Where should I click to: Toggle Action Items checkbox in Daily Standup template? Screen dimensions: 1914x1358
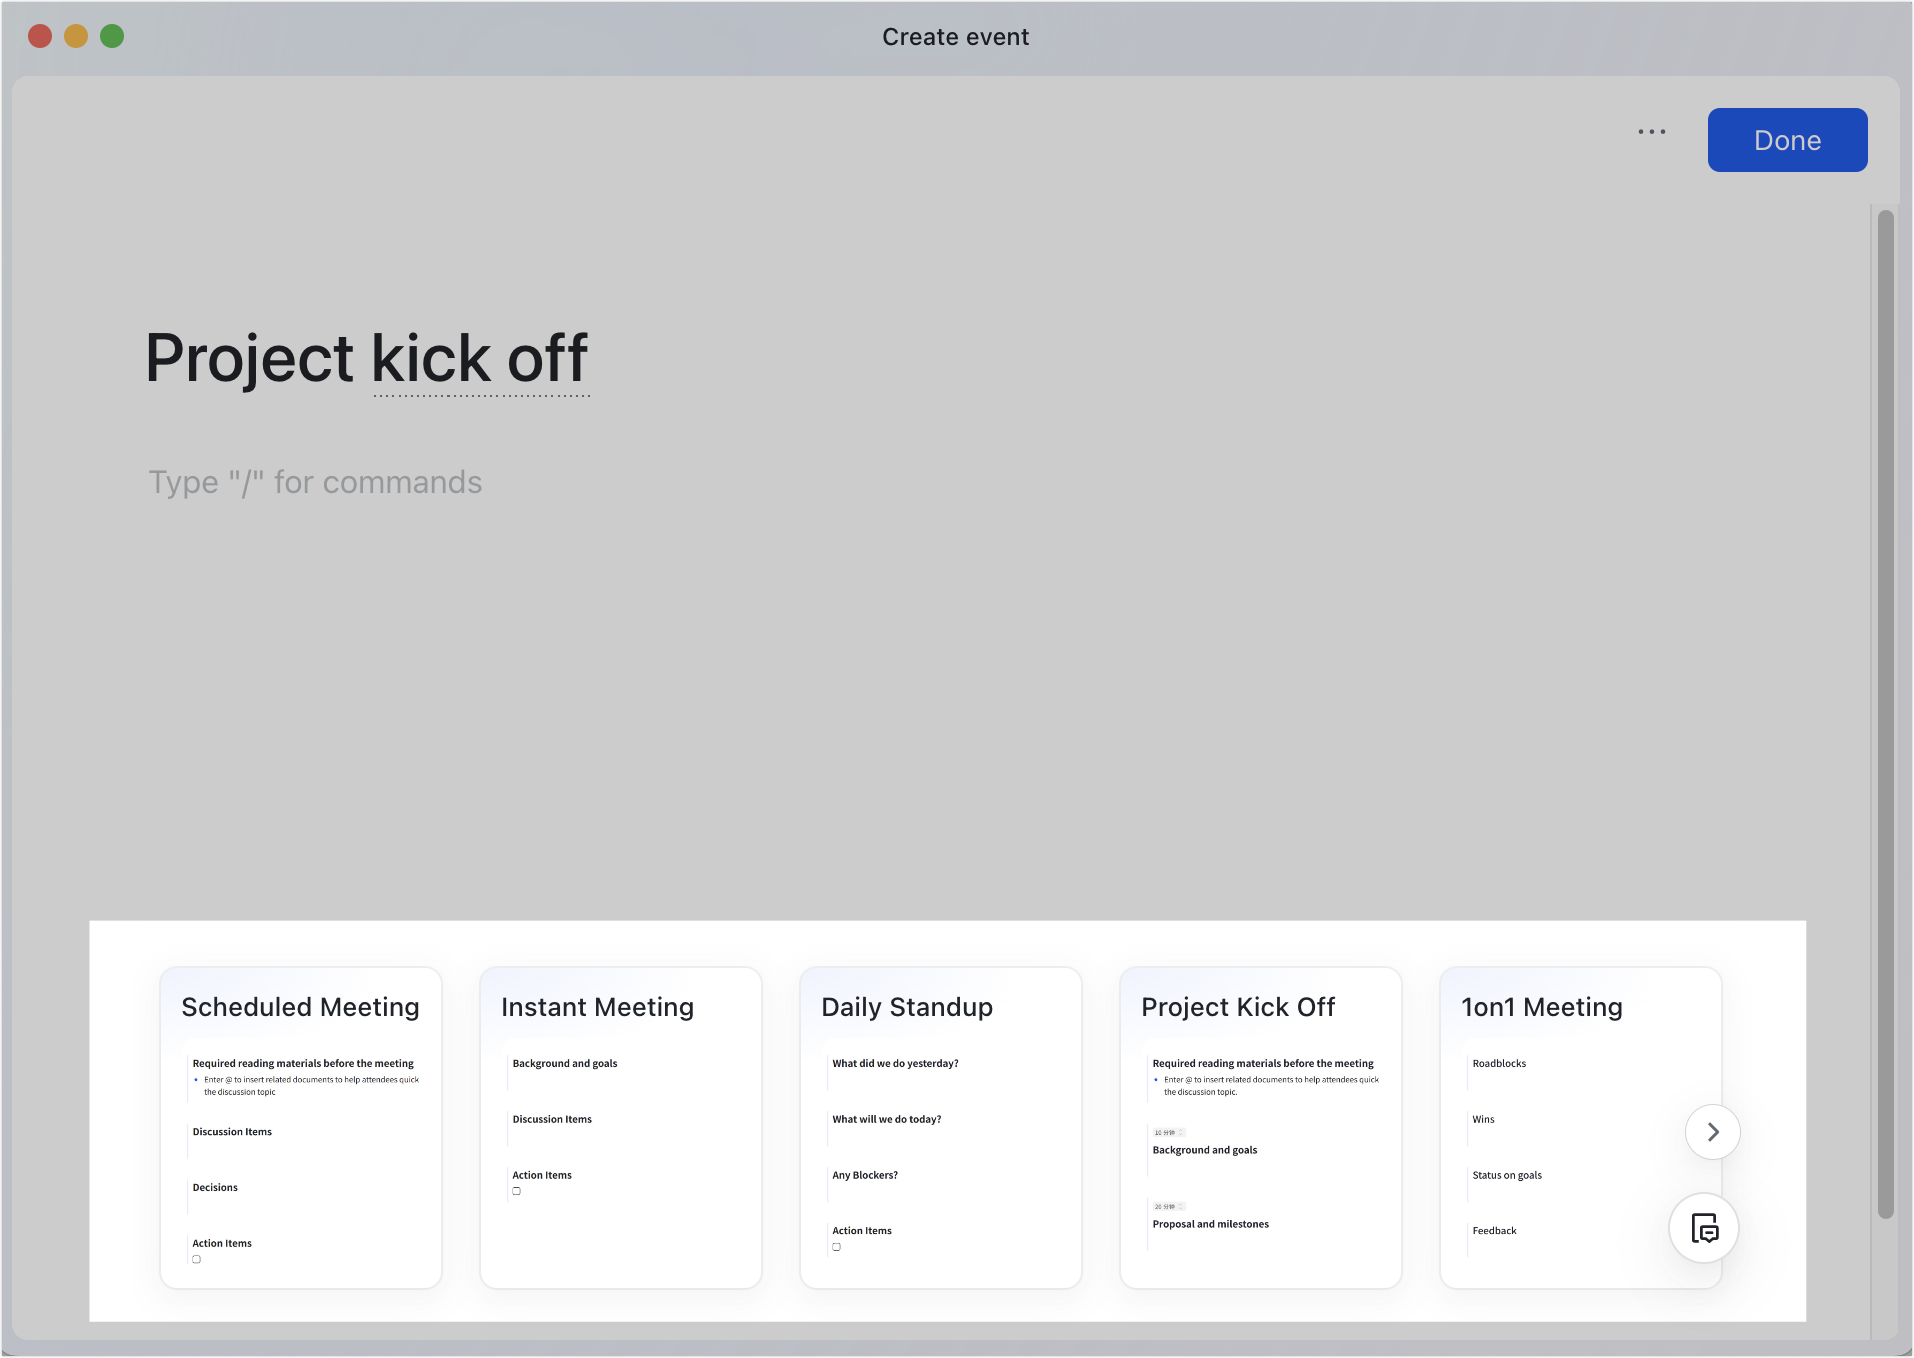pos(836,1246)
